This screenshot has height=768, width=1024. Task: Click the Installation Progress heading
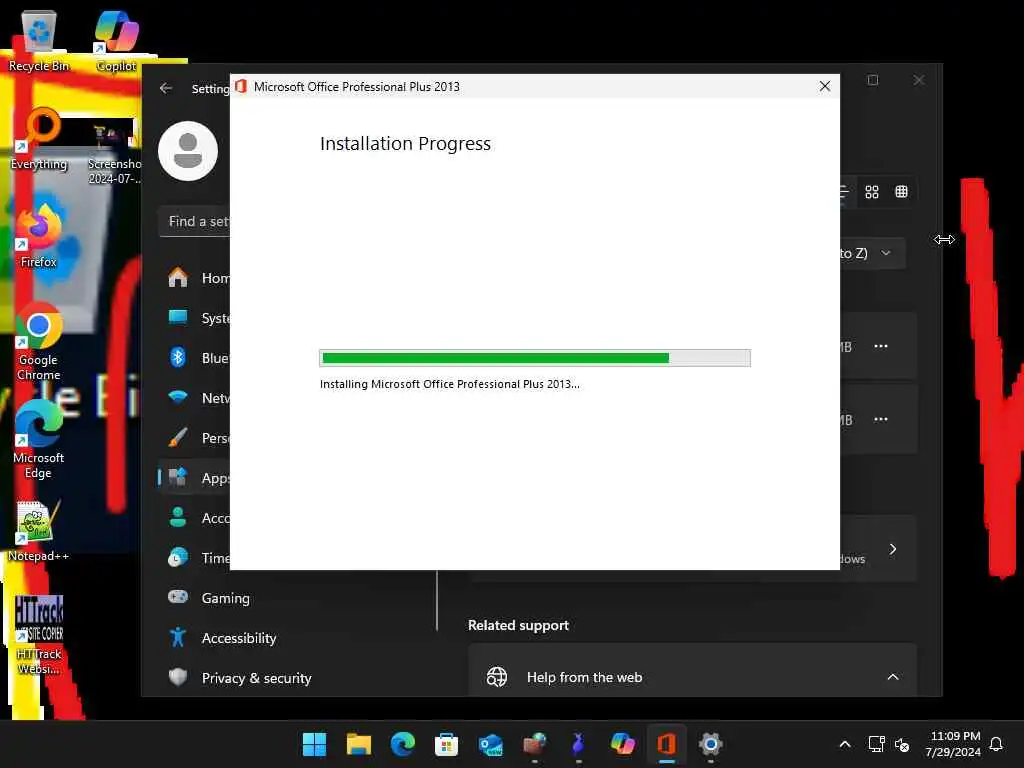tap(405, 144)
